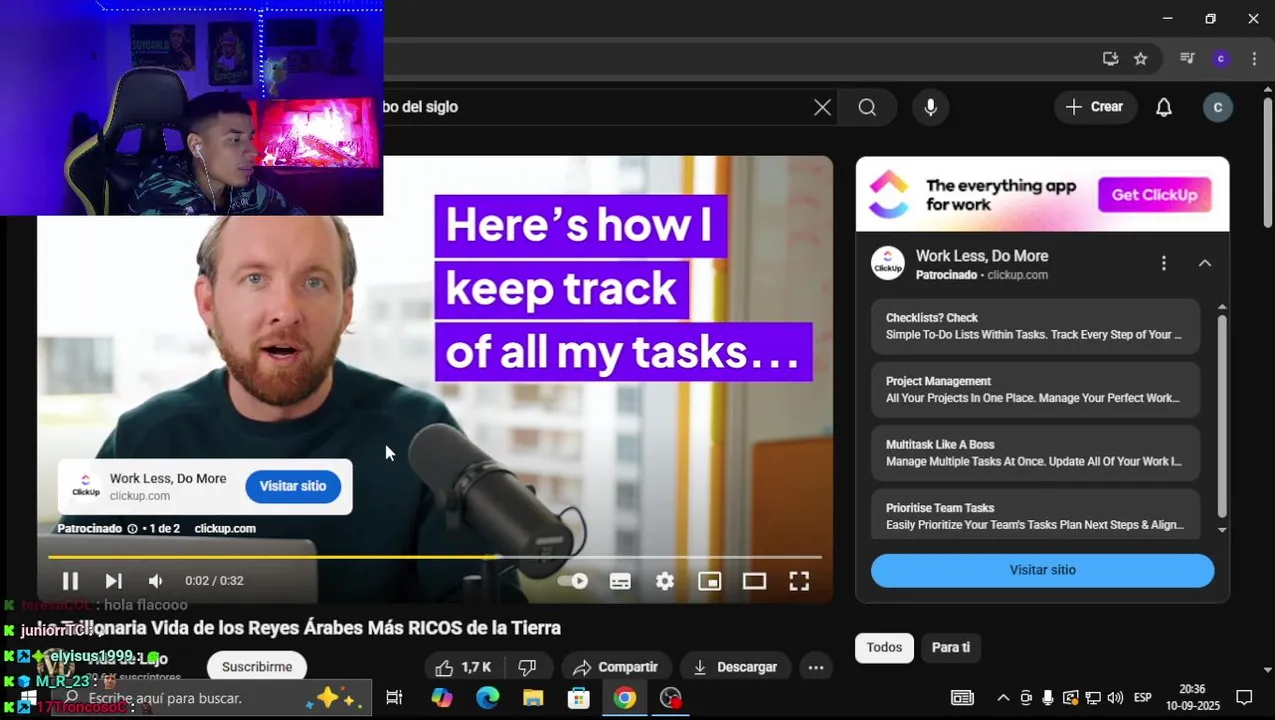Open notifications bell icon
1275x720 pixels.
click(x=1164, y=107)
